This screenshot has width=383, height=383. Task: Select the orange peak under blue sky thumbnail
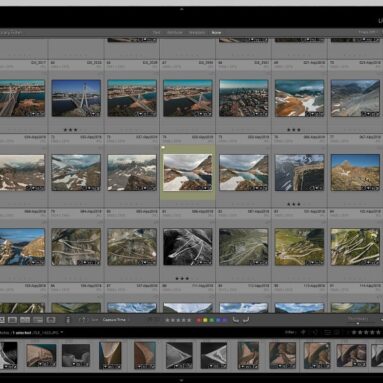355,172
